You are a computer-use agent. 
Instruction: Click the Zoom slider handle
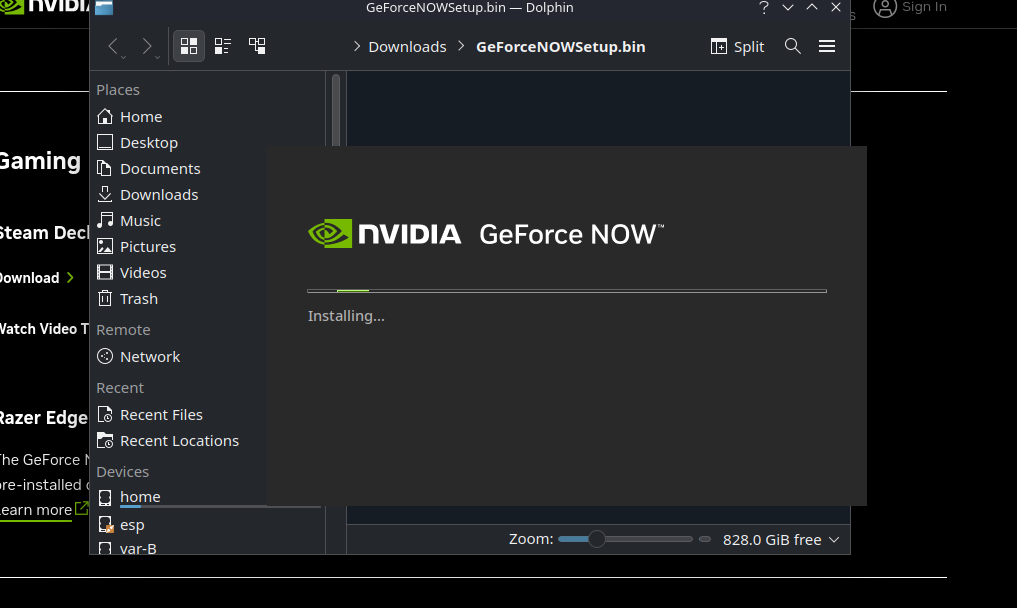click(x=597, y=539)
